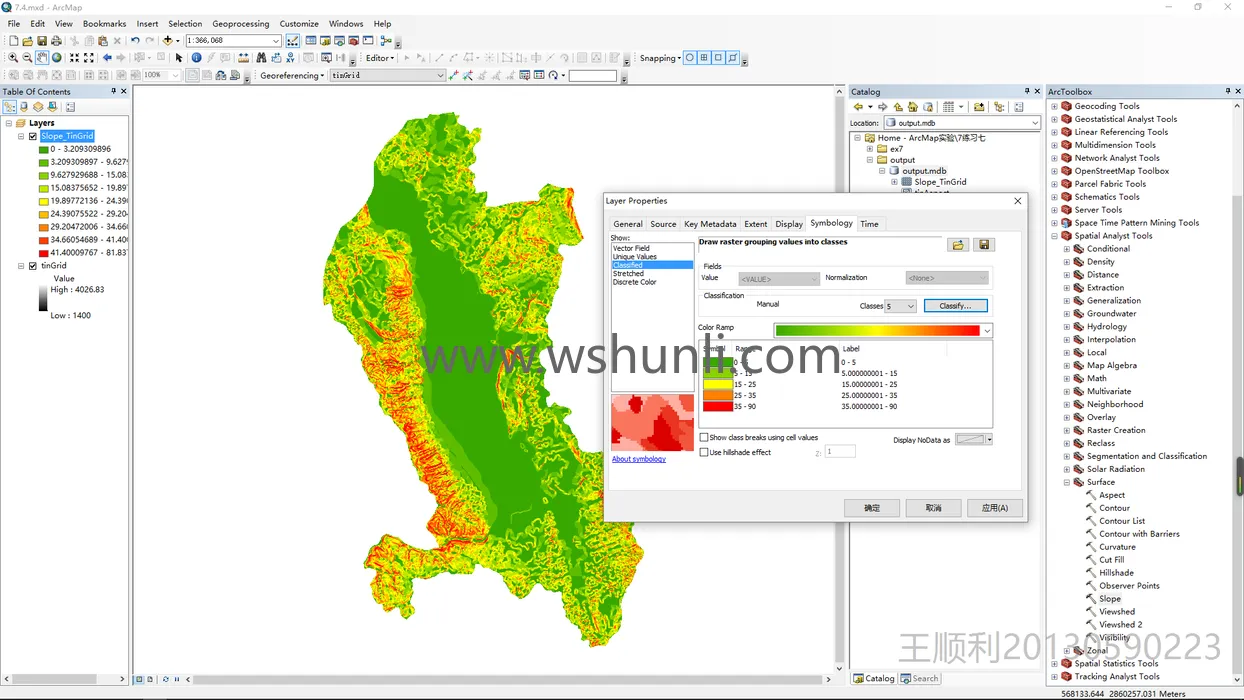Switch TOC to List By Selection

52,107
